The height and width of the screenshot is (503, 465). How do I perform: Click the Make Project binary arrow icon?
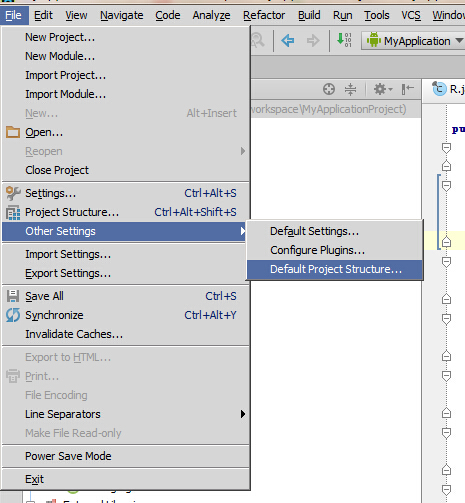pos(344,40)
